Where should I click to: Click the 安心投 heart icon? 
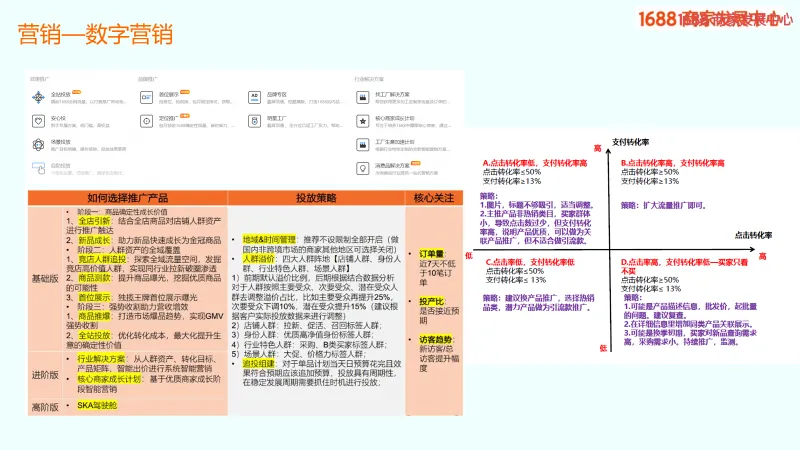(x=38, y=121)
